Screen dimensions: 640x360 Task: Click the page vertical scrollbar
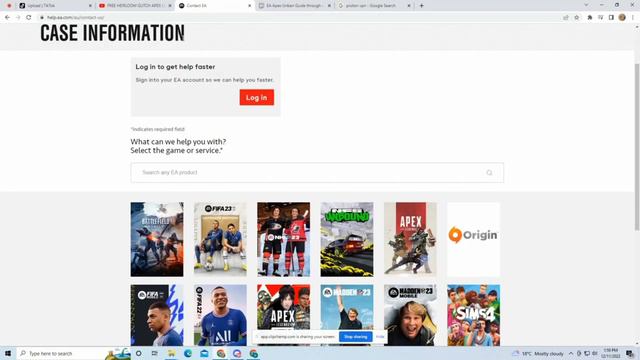point(637,147)
